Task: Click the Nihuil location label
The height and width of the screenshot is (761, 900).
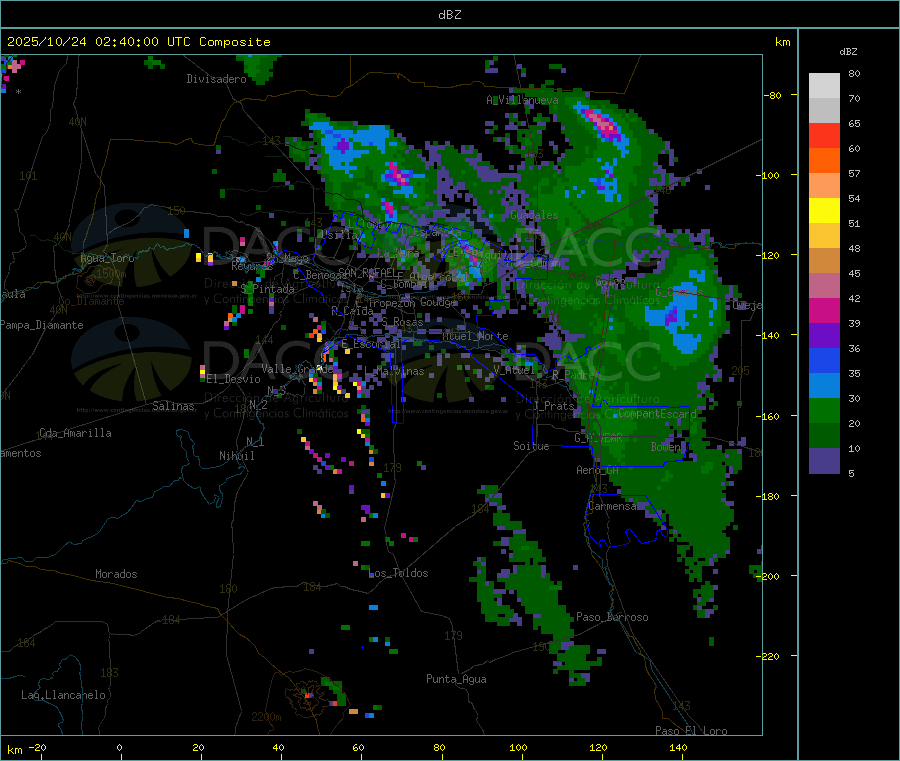Action: [x=236, y=456]
